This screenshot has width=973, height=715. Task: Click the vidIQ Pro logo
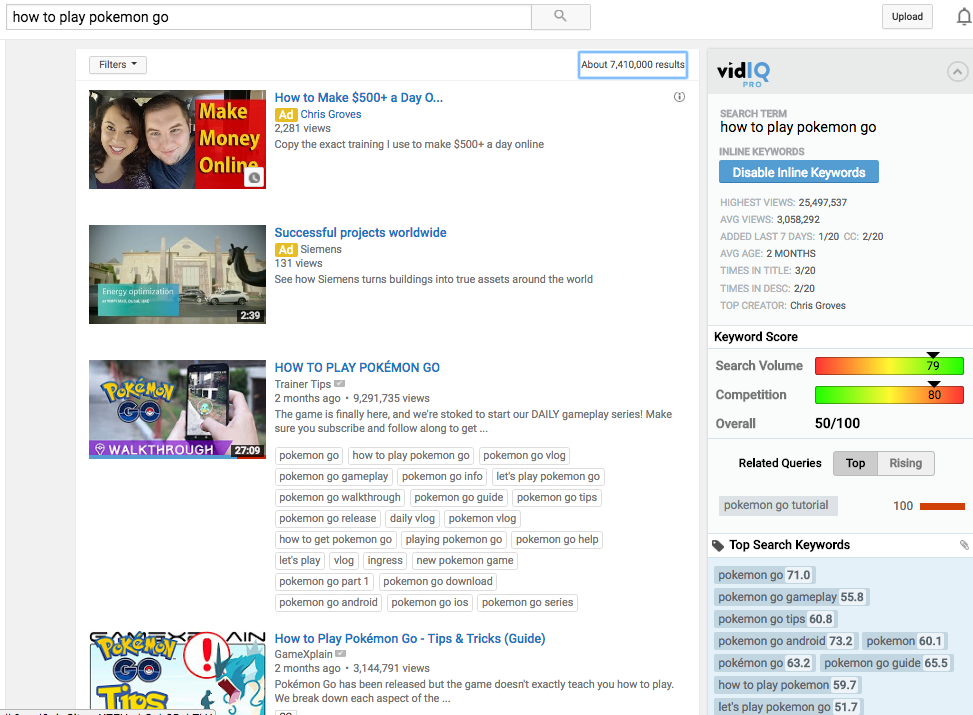(743, 74)
